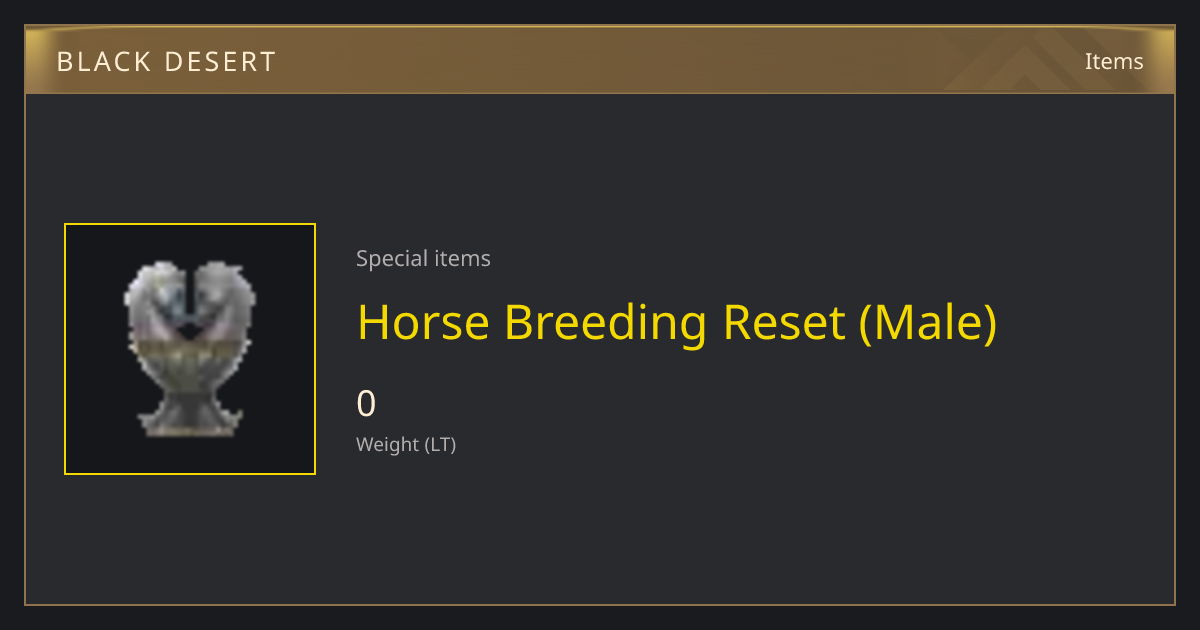This screenshot has height=630, width=1200.
Task: Click the twin horse heads on item icon
Action: point(190,300)
